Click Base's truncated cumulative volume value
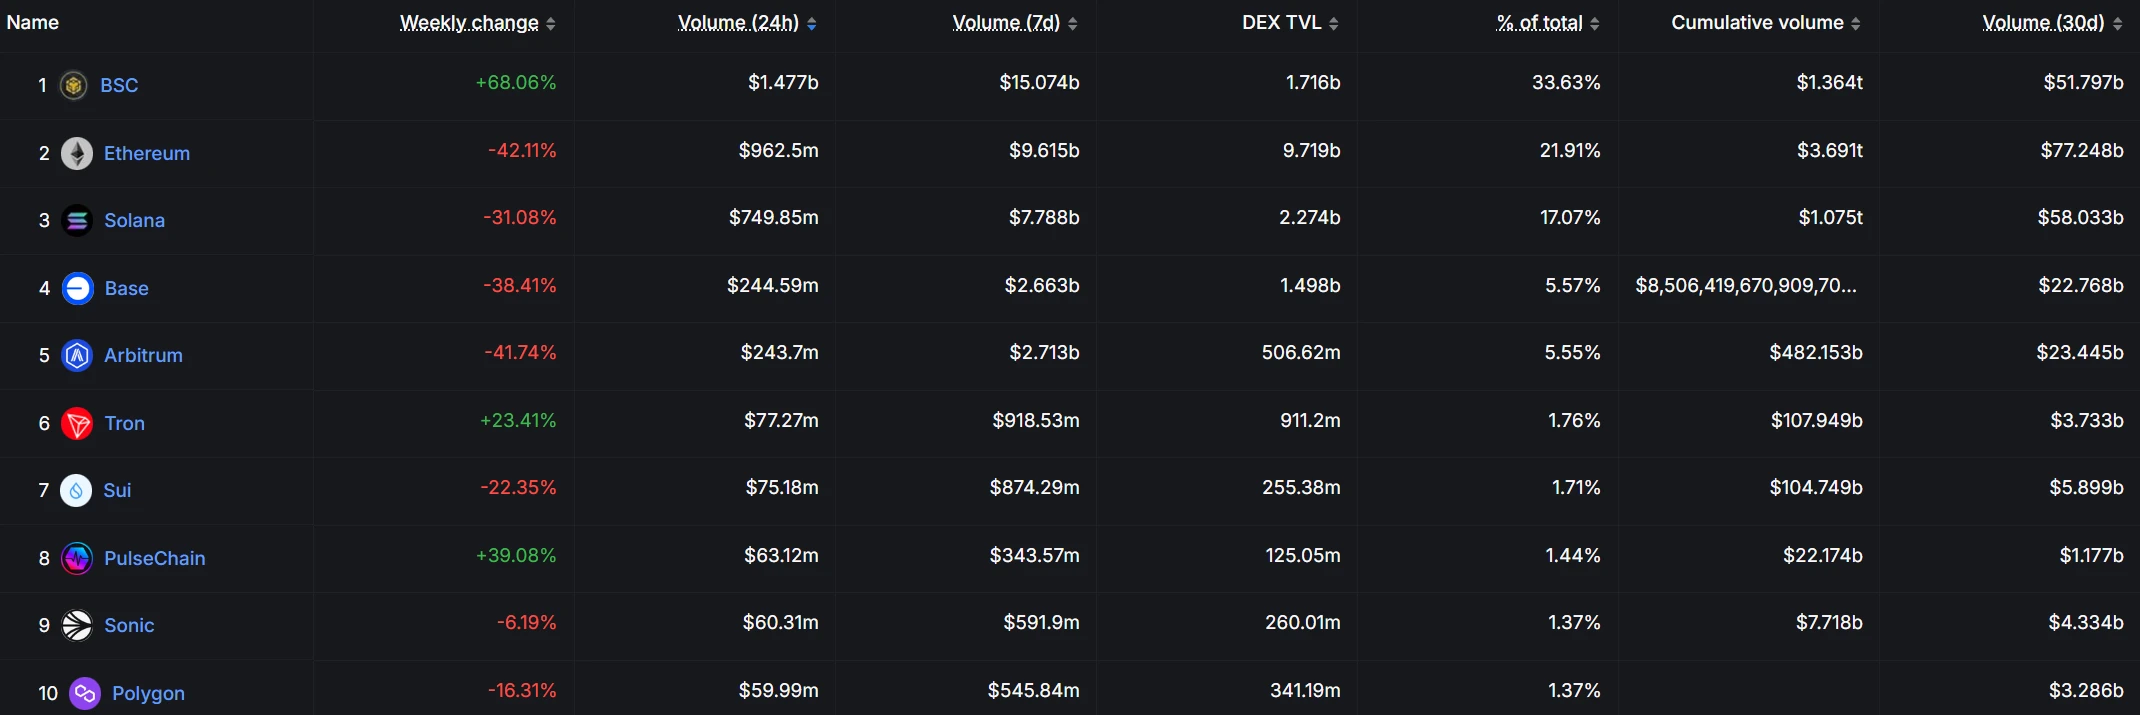This screenshot has width=2140, height=715. (1746, 286)
